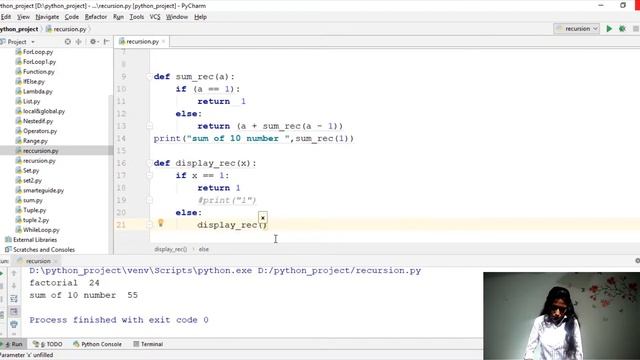Open the VCS menu

pyautogui.click(x=155, y=17)
